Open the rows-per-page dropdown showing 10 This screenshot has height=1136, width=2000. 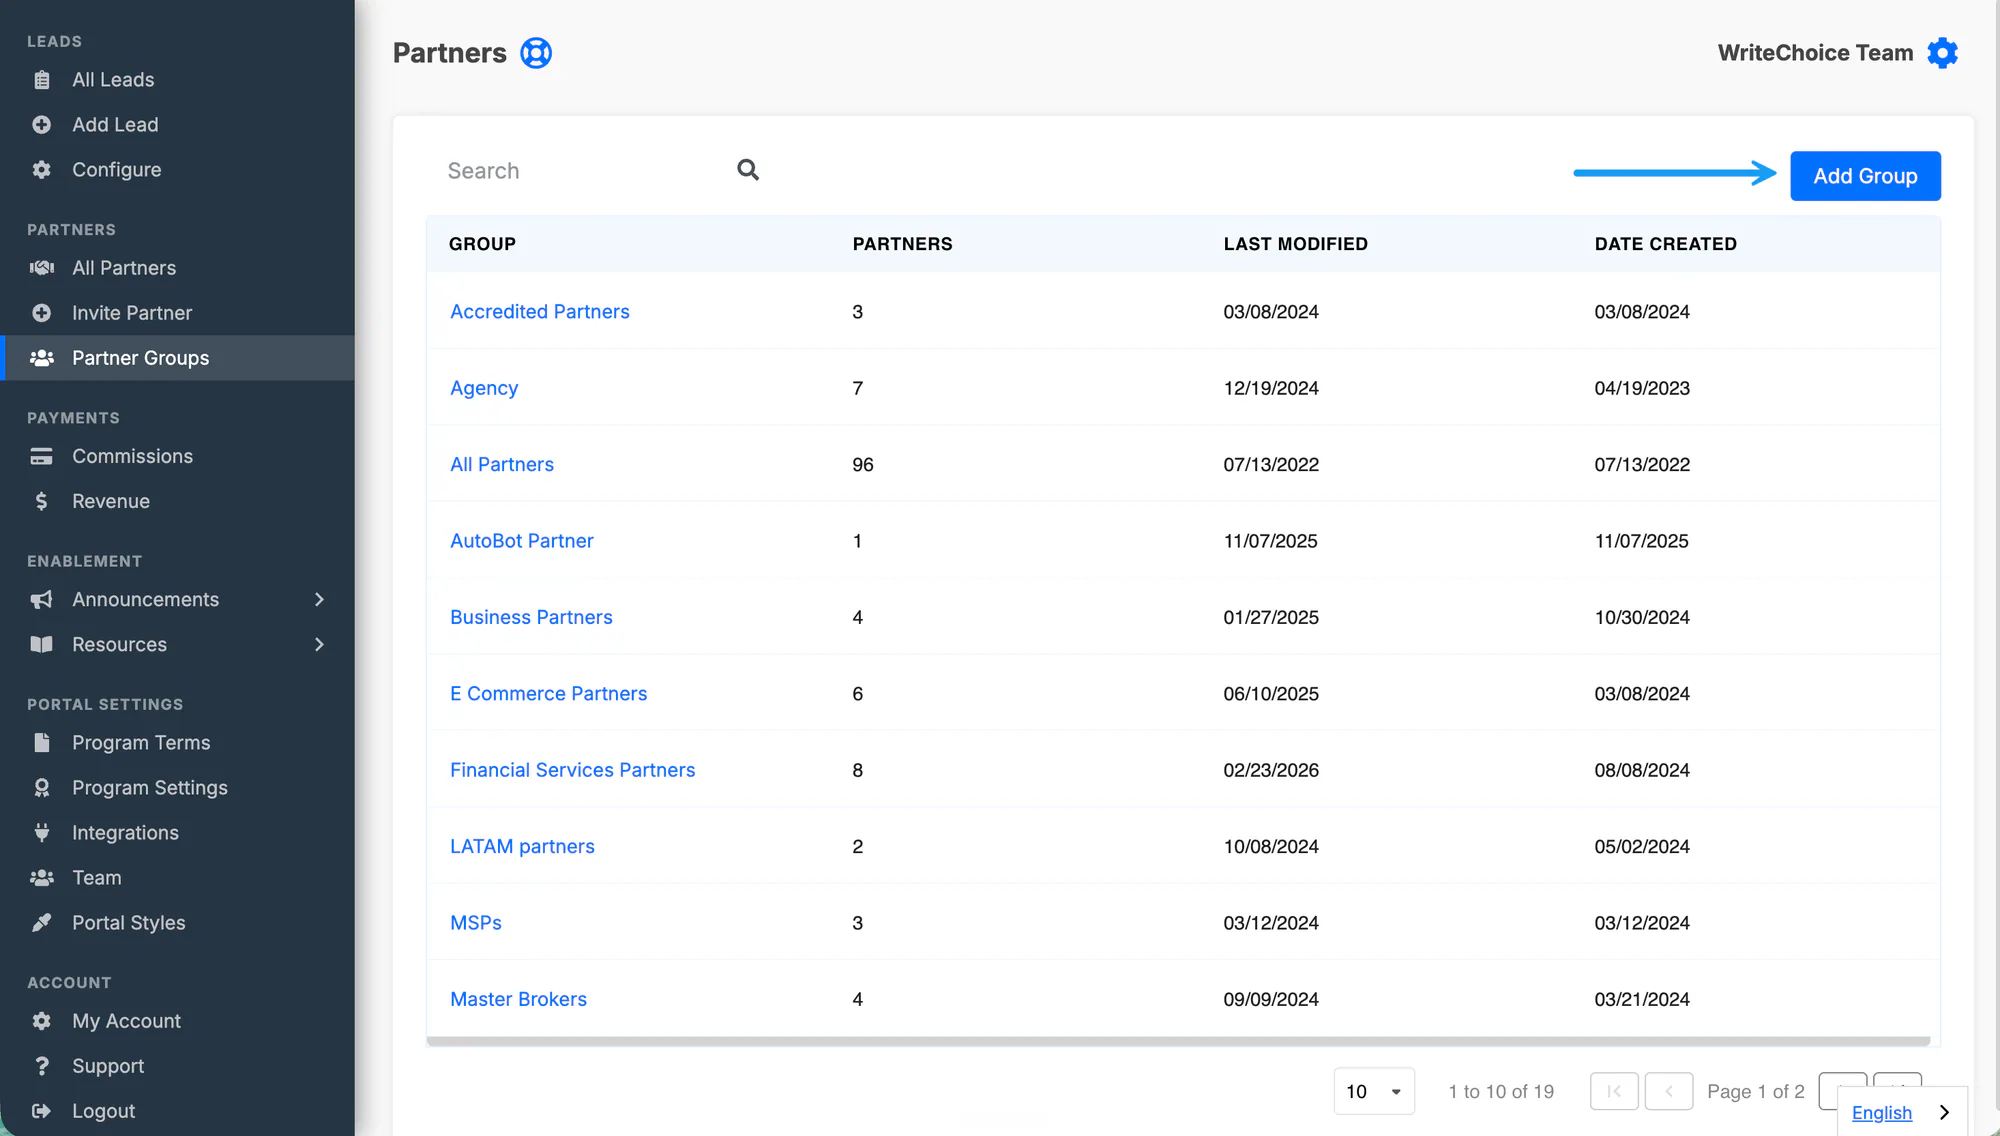tap(1374, 1091)
